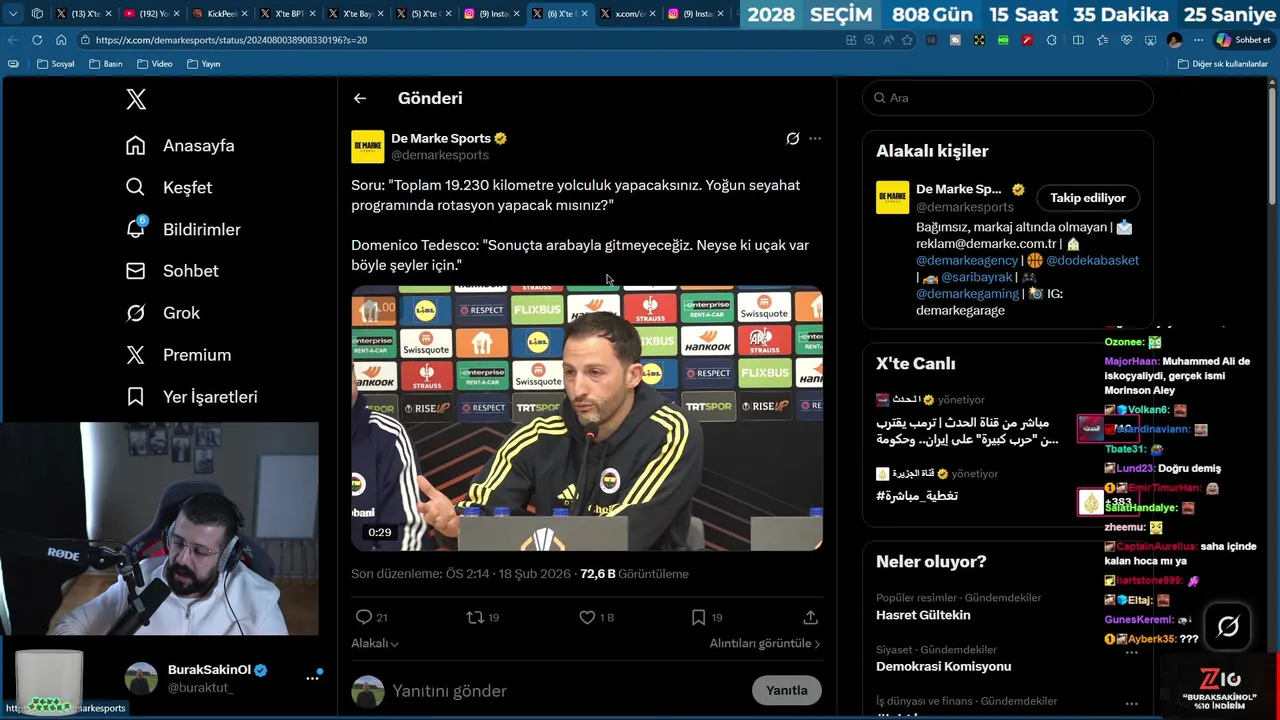Open the Basın bookmarks folder
1280x720 pixels.
pyautogui.click(x=105, y=64)
